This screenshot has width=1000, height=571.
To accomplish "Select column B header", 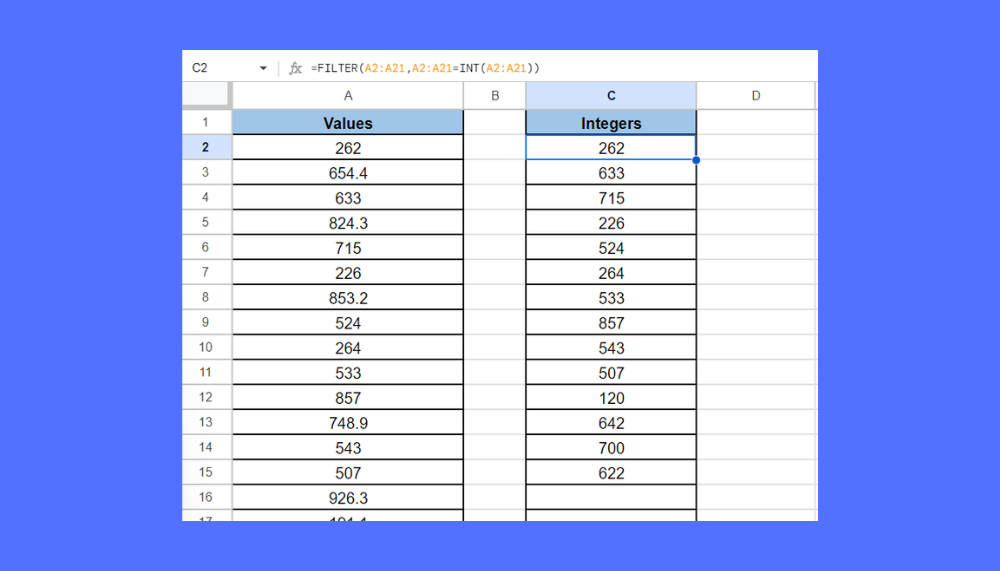I will click(x=495, y=96).
